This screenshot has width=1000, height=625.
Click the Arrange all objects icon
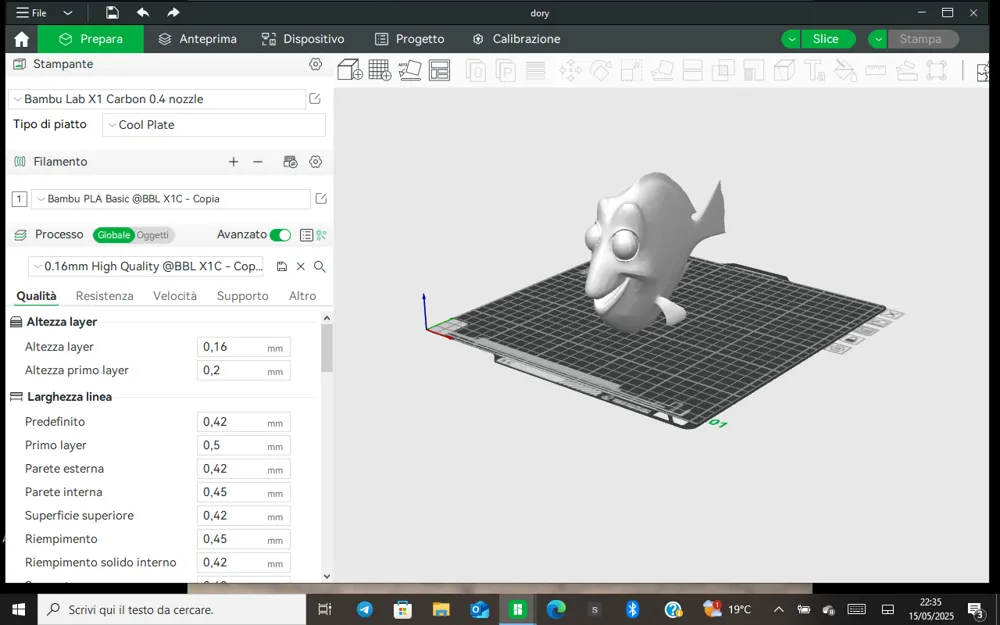point(440,70)
